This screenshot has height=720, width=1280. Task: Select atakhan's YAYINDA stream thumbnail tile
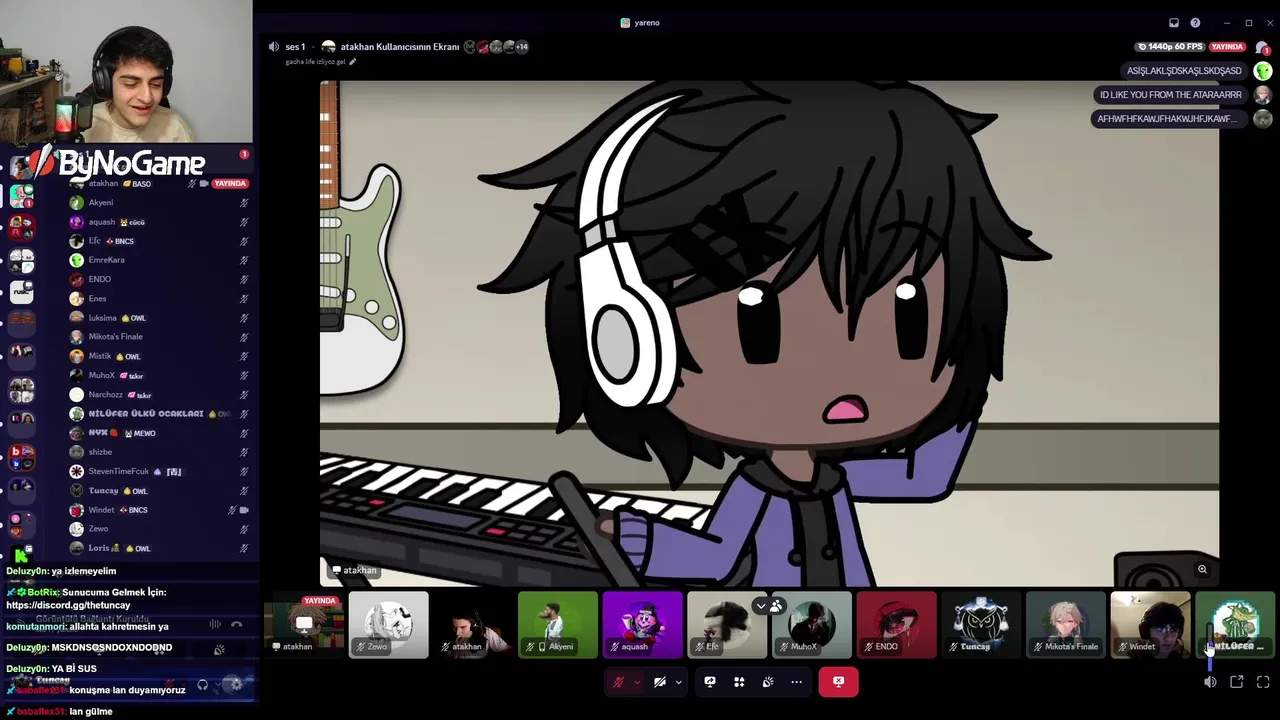click(304, 625)
